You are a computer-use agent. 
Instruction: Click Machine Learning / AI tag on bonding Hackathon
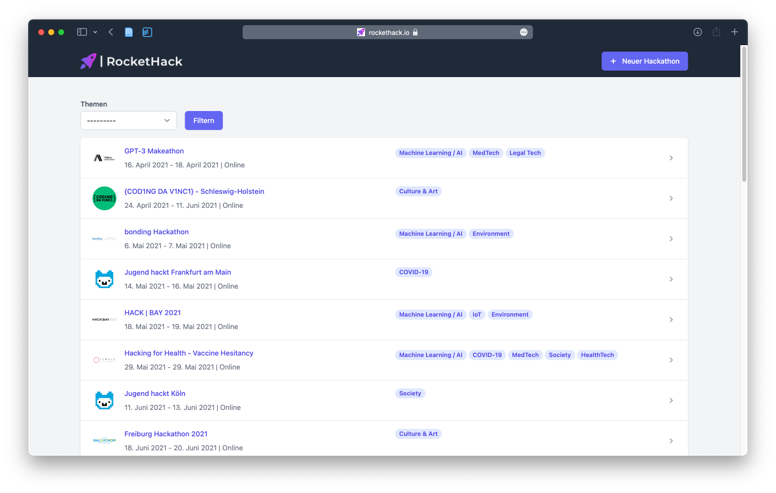[x=431, y=234]
